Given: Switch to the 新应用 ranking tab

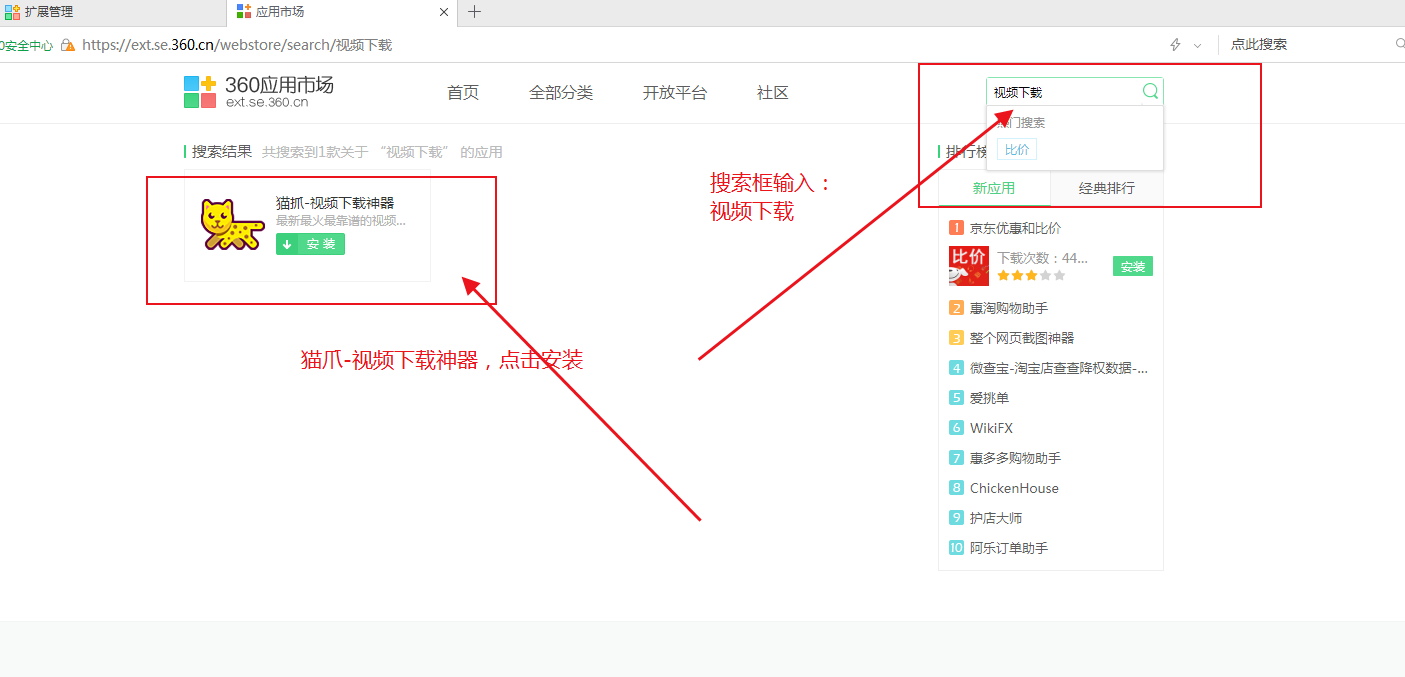Looking at the screenshot, I should pyautogui.click(x=994, y=188).
